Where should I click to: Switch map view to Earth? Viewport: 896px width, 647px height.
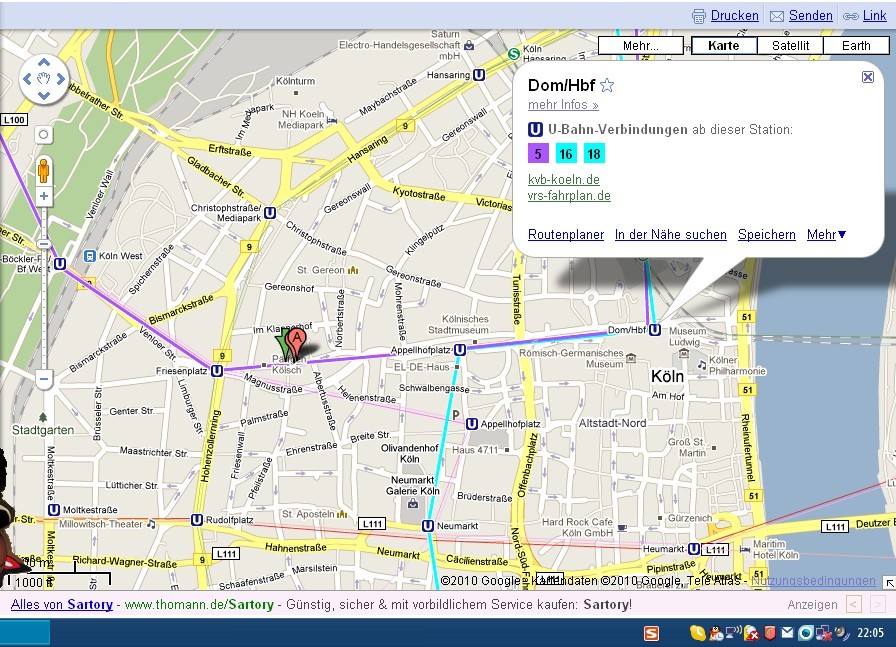856,45
